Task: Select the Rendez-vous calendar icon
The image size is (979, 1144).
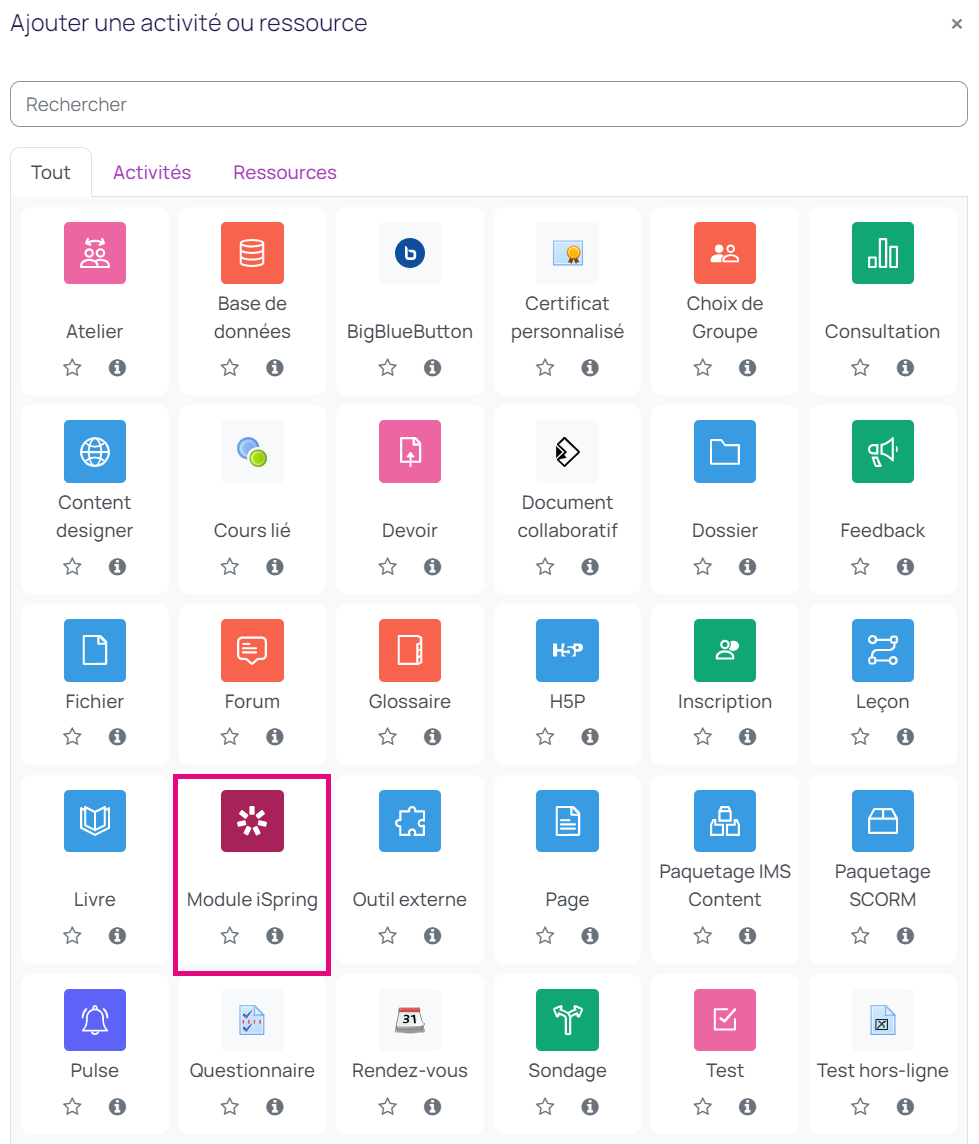Action: tap(410, 1020)
